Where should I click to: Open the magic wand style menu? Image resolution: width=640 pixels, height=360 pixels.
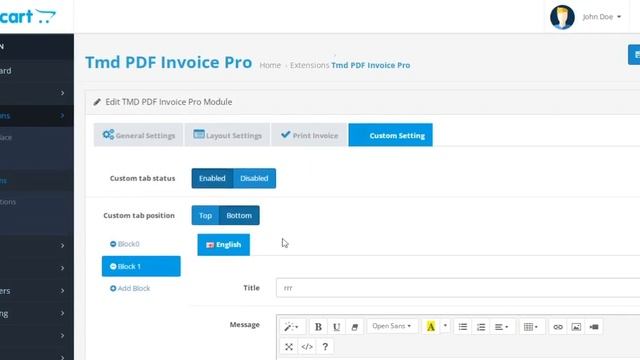tap(291, 327)
